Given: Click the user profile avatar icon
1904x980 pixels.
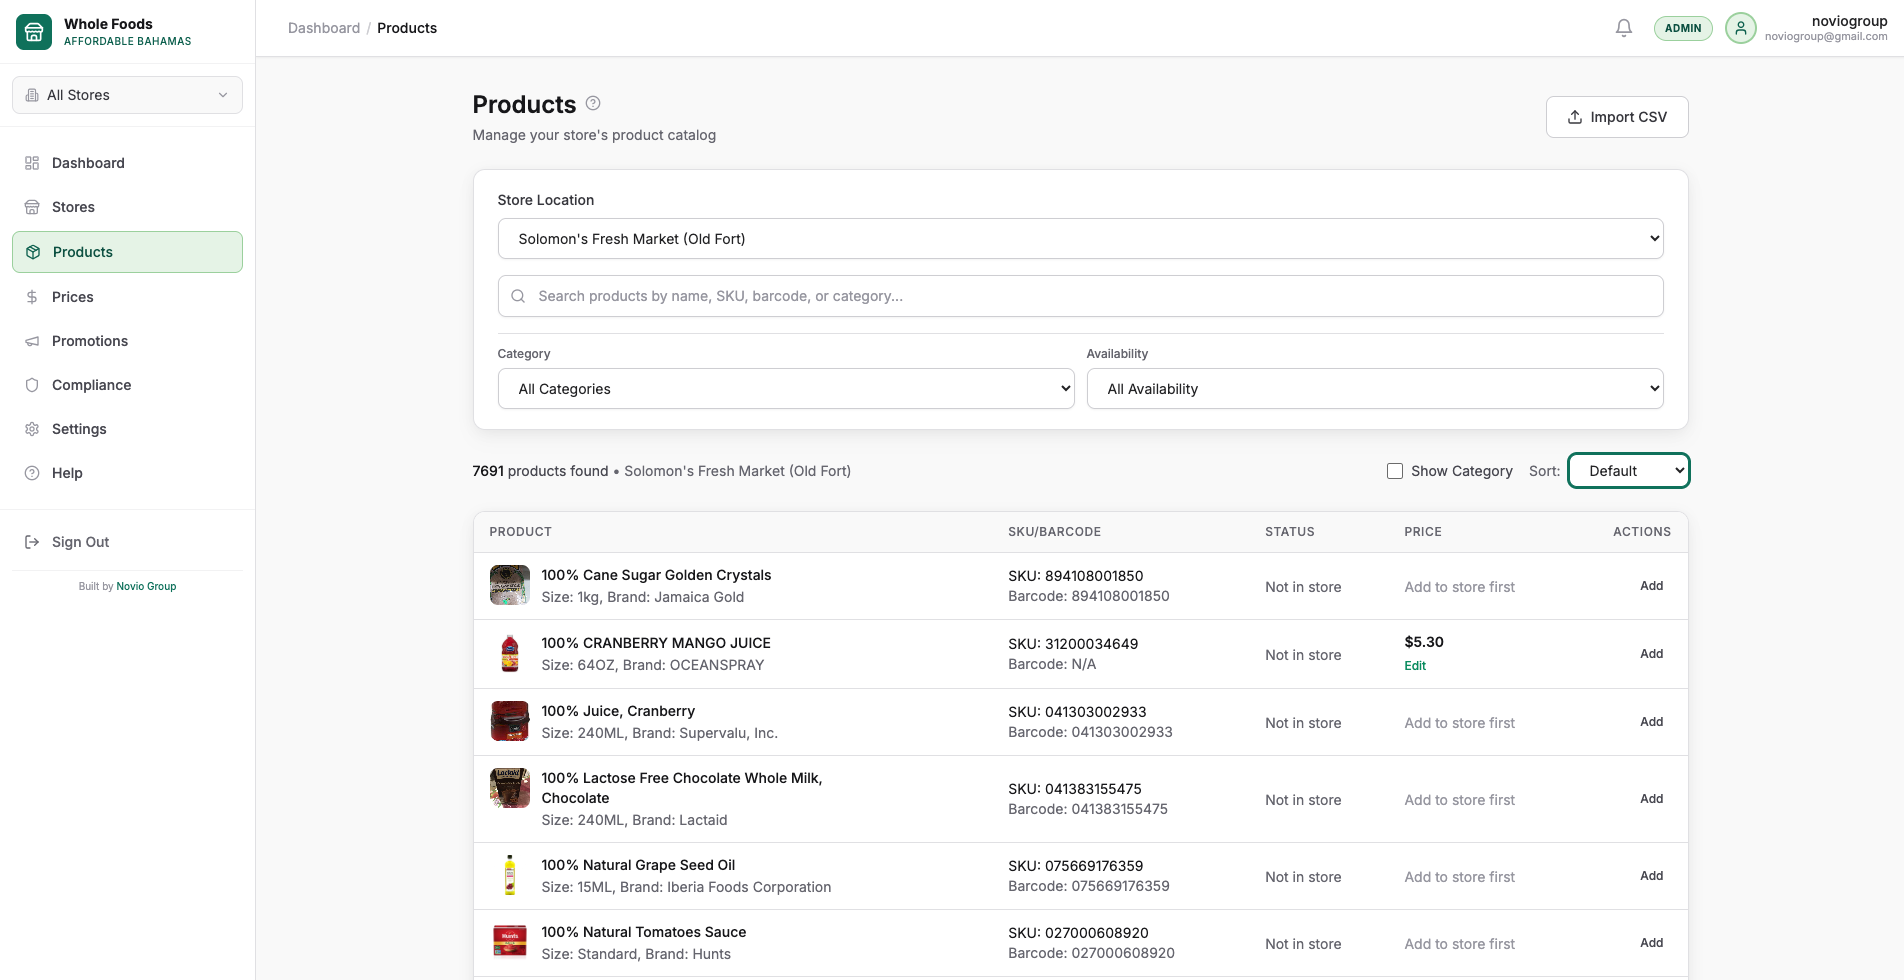Looking at the screenshot, I should (1740, 28).
